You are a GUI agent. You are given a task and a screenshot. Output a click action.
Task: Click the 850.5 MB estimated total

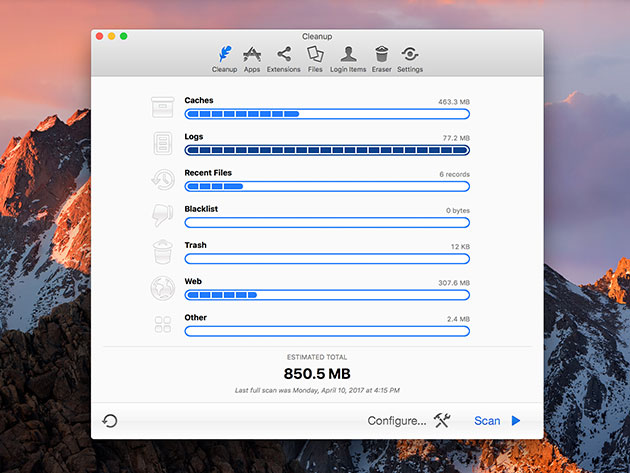317,374
